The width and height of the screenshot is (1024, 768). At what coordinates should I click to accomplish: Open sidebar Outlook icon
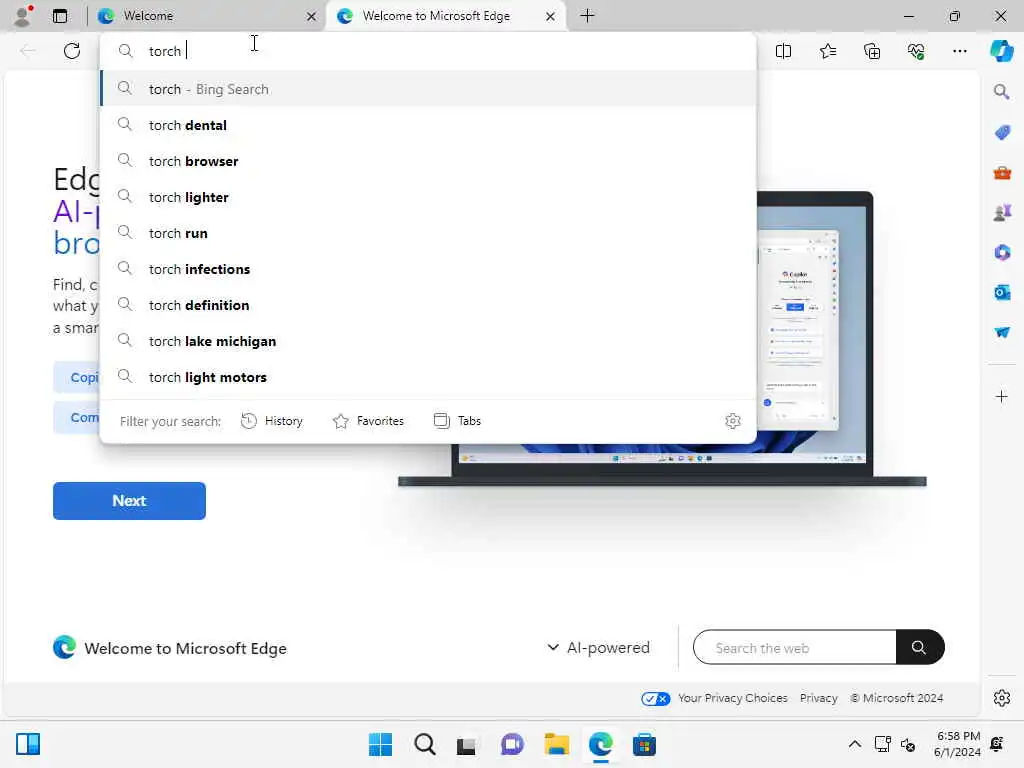(1002, 293)
